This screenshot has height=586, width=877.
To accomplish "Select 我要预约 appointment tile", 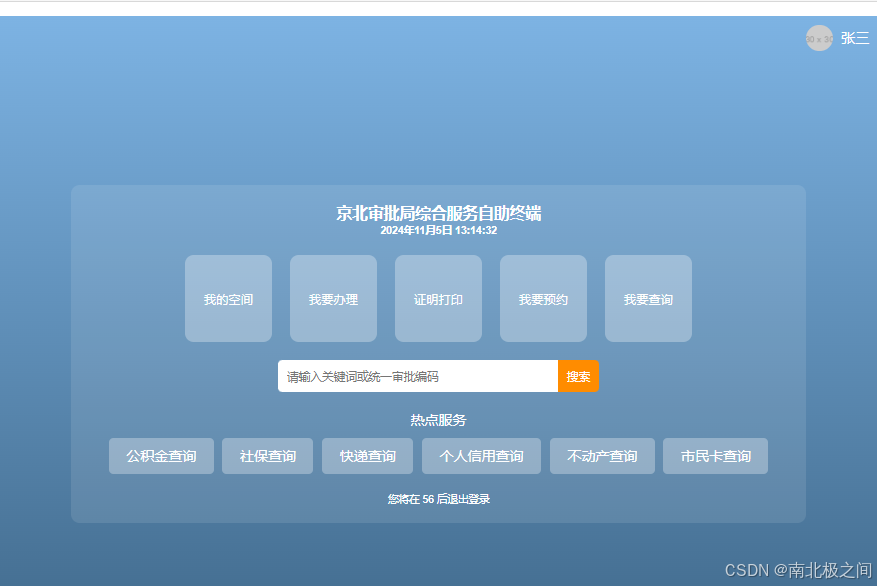I will (543, 298).
